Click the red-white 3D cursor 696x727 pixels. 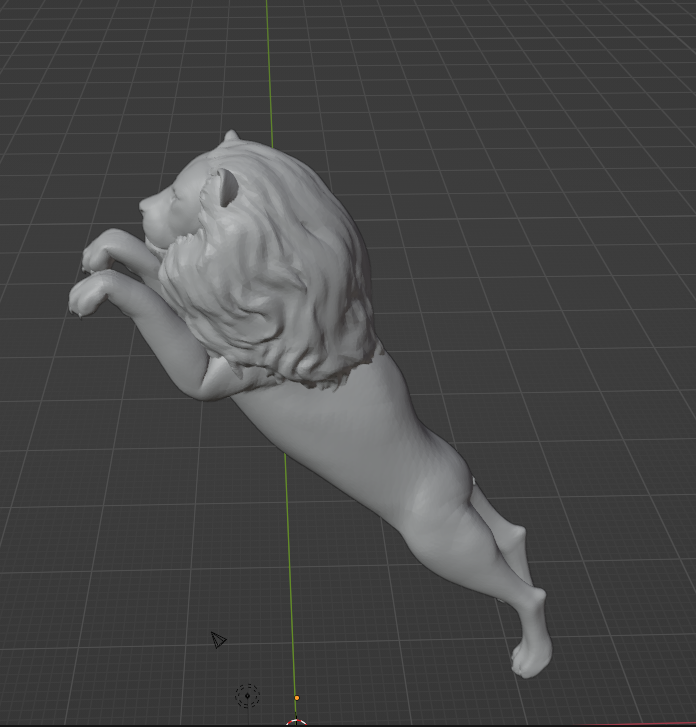click(x=295, y=723)
